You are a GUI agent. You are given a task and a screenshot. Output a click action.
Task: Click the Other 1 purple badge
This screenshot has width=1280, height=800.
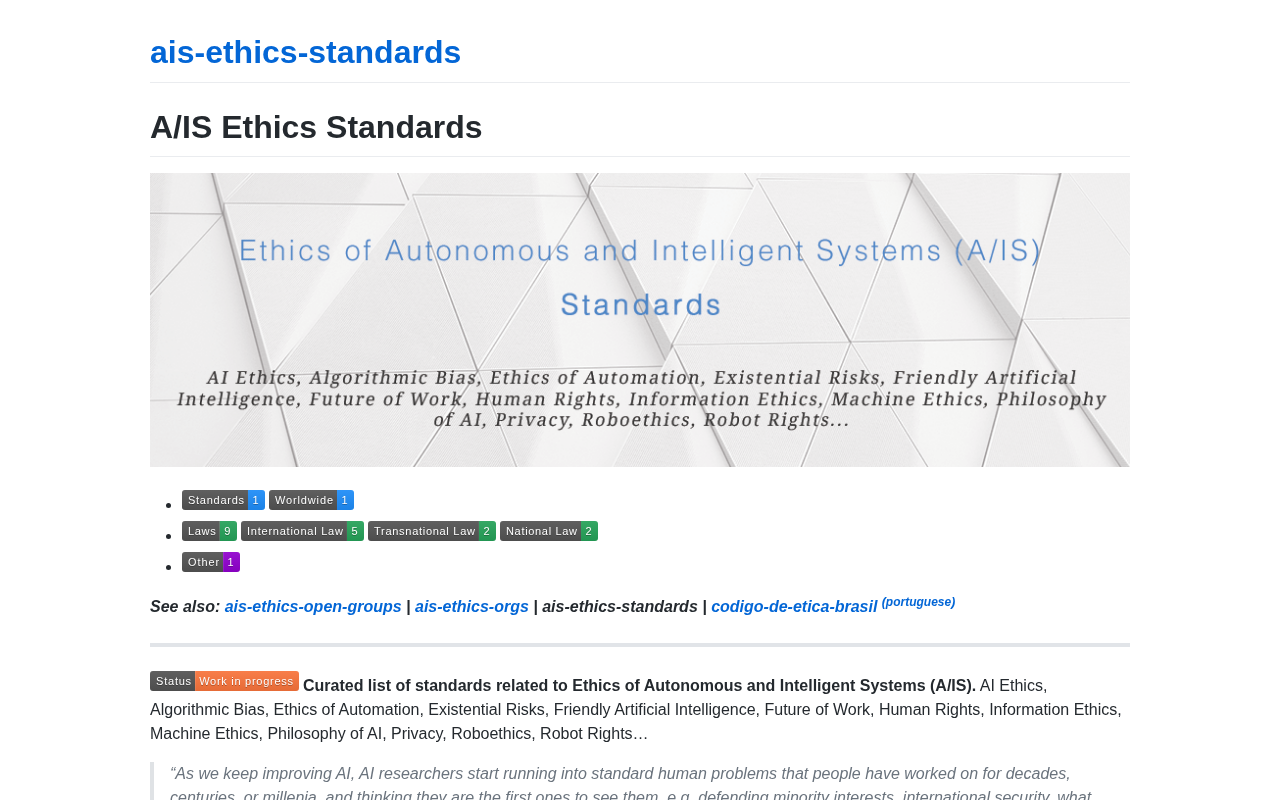(x=211, y=562)
